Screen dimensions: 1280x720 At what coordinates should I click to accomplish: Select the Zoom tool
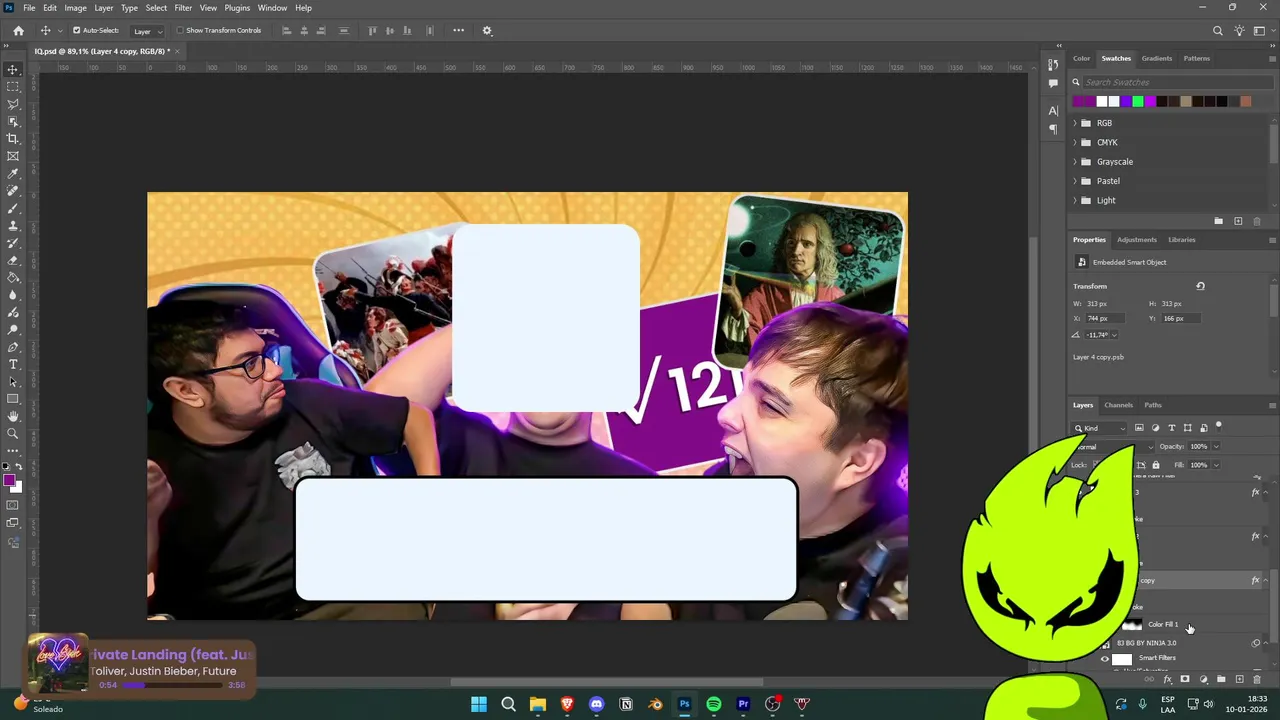[13, 433]
